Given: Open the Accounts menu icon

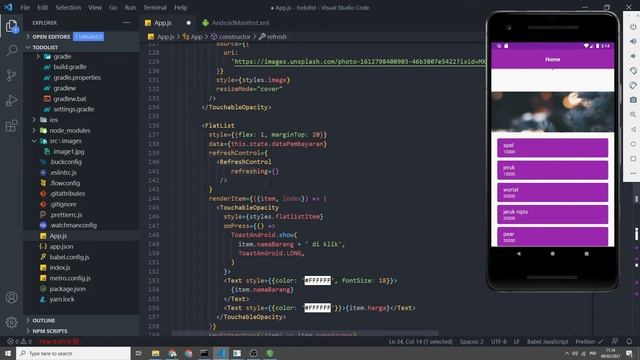Looking at the screenshot, I should tap(11, 298).
